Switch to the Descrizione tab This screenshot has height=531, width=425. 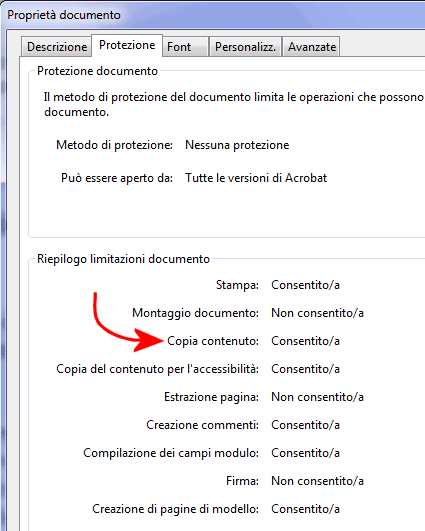coord(57,47)
